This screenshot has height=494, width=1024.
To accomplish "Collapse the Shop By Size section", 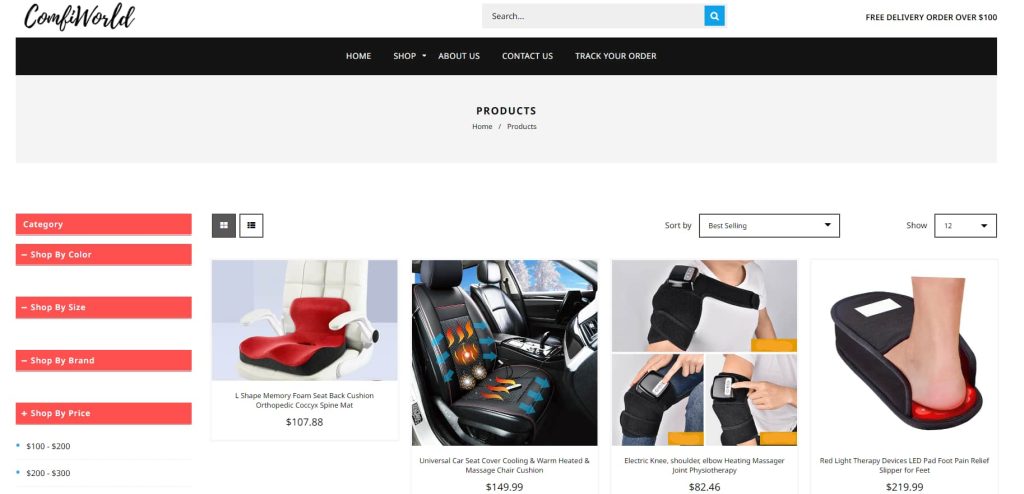I will coord(104,308).
